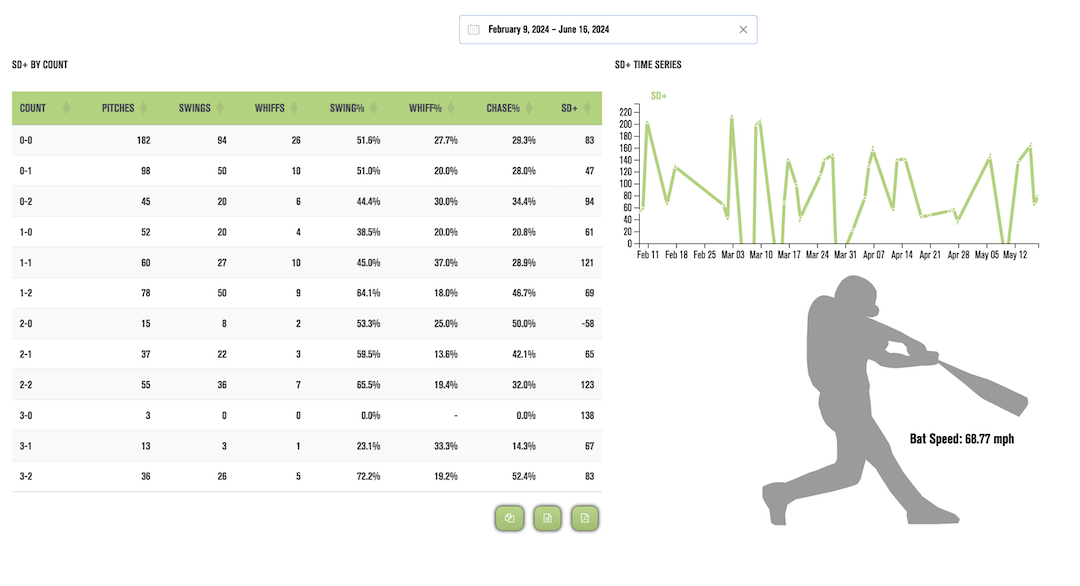Select the 0-0 count row
Screen dimensions: 1080x586
tap(307, 140)
